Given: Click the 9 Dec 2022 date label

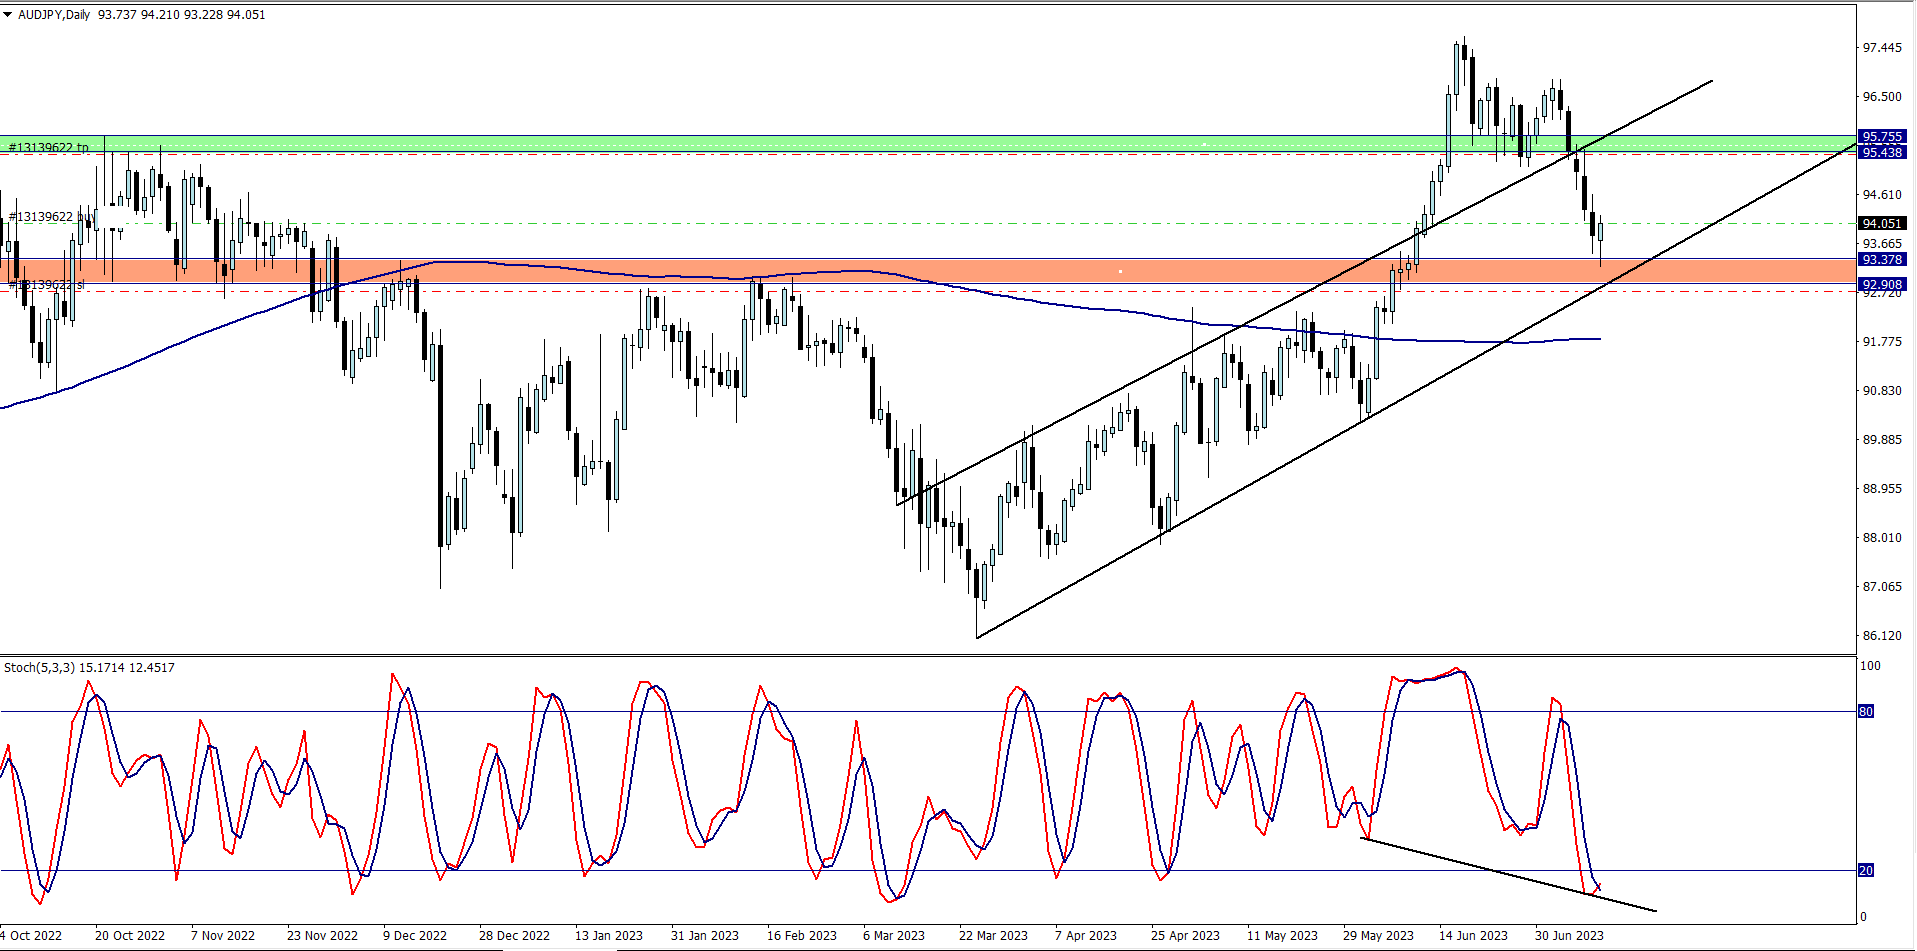Looking at the screenshot, I should pos(415,936).
